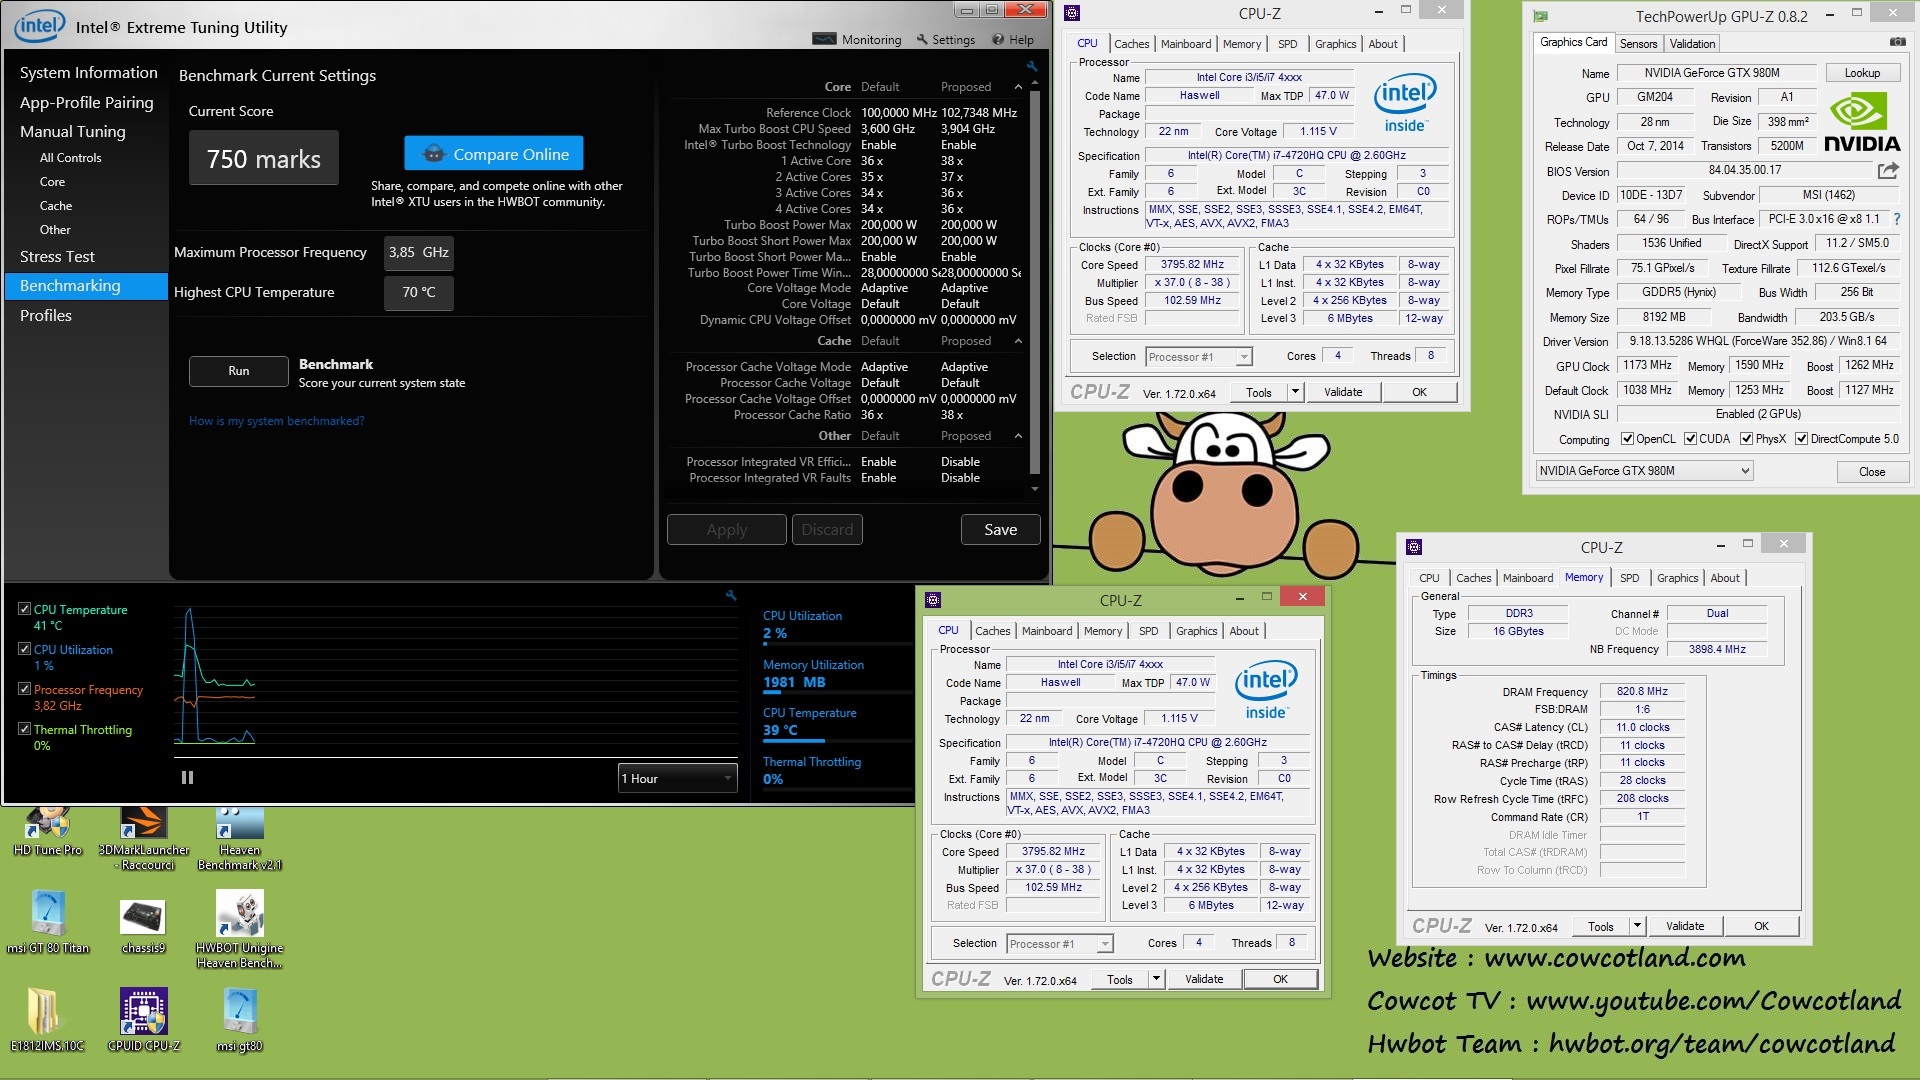
Task: Switch to Sensors tab in GPU-Z
Action: tap(1638, 44)
